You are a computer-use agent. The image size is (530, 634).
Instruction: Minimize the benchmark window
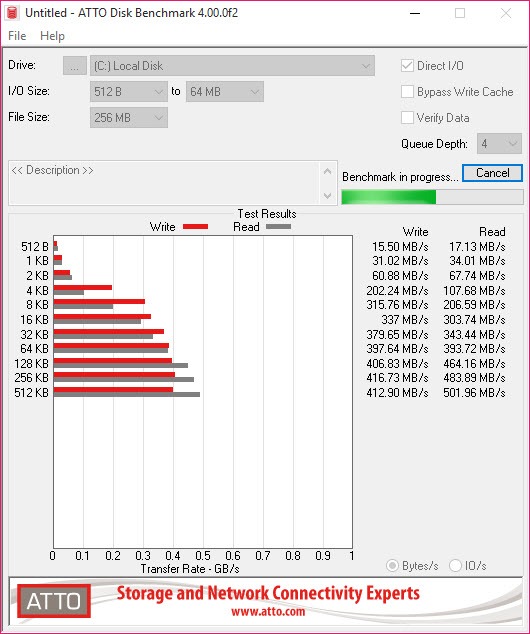coord(415,13)
